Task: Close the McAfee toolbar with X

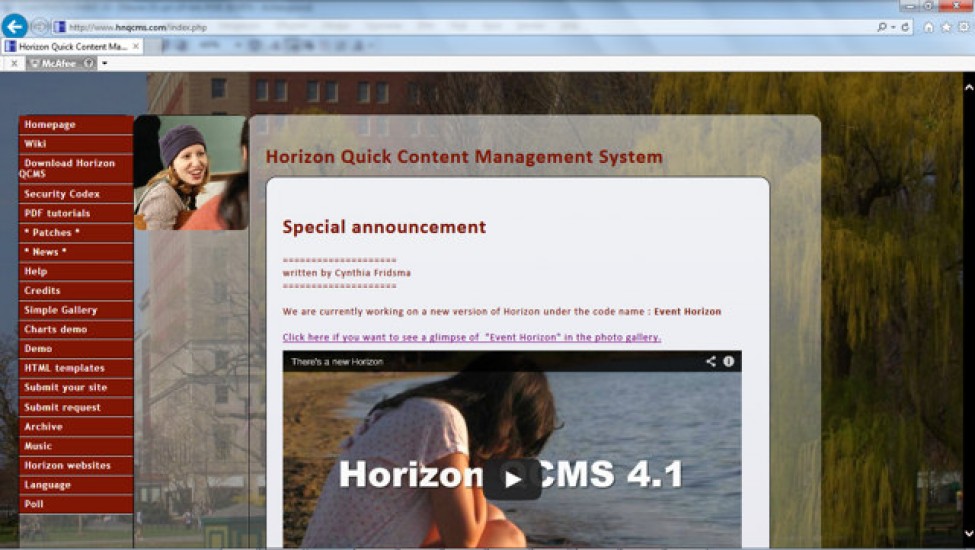Action: coord(14,63)
